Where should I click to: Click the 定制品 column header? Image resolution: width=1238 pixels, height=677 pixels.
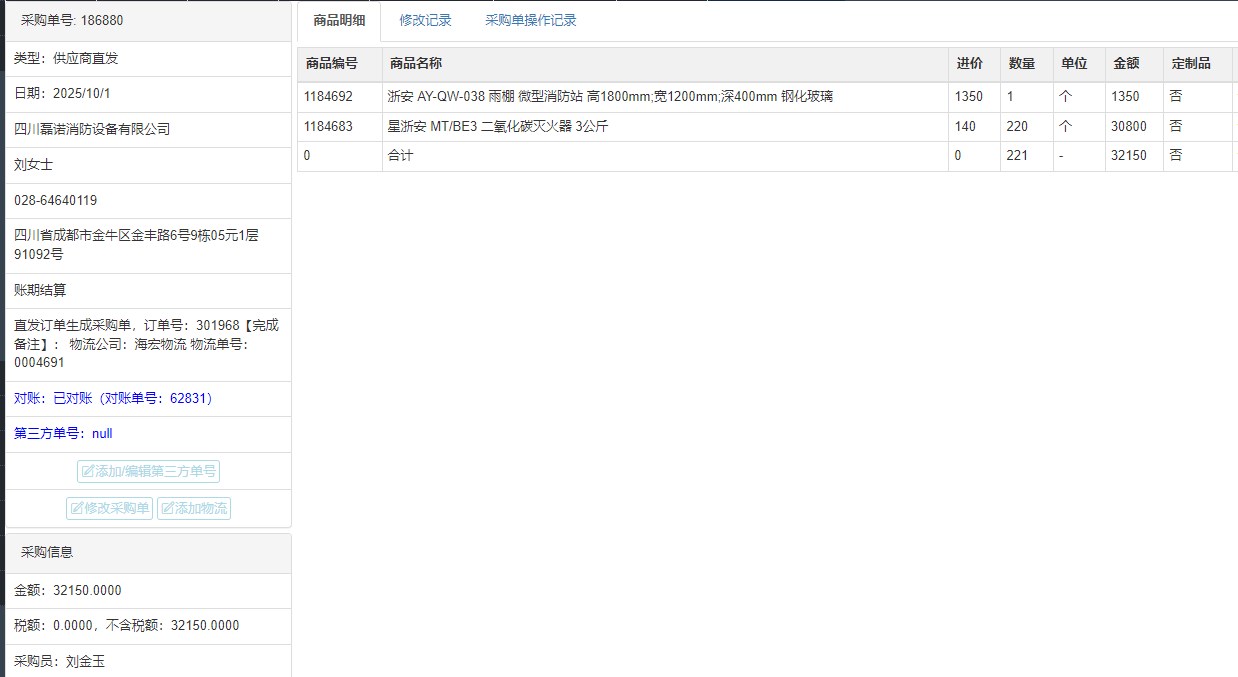tap(1191, 63)
